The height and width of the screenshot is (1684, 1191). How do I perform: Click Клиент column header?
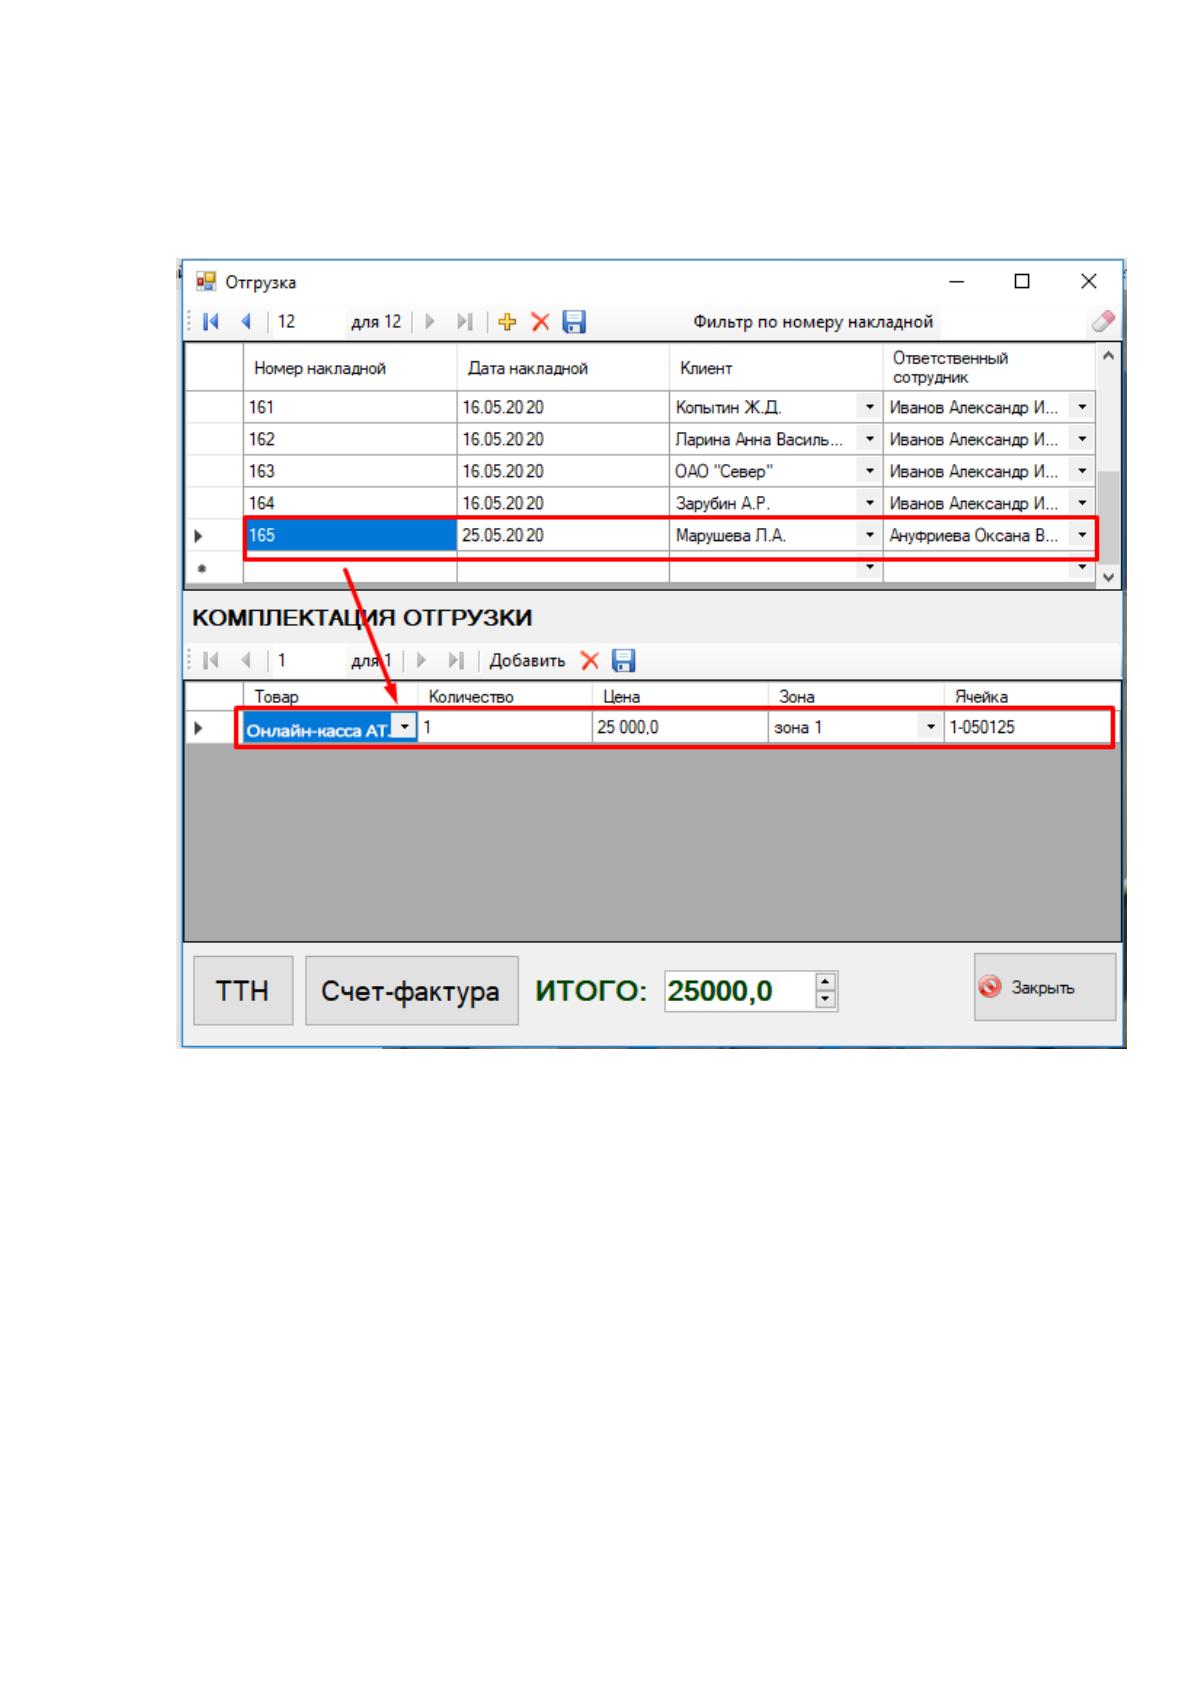coord(776,368)
